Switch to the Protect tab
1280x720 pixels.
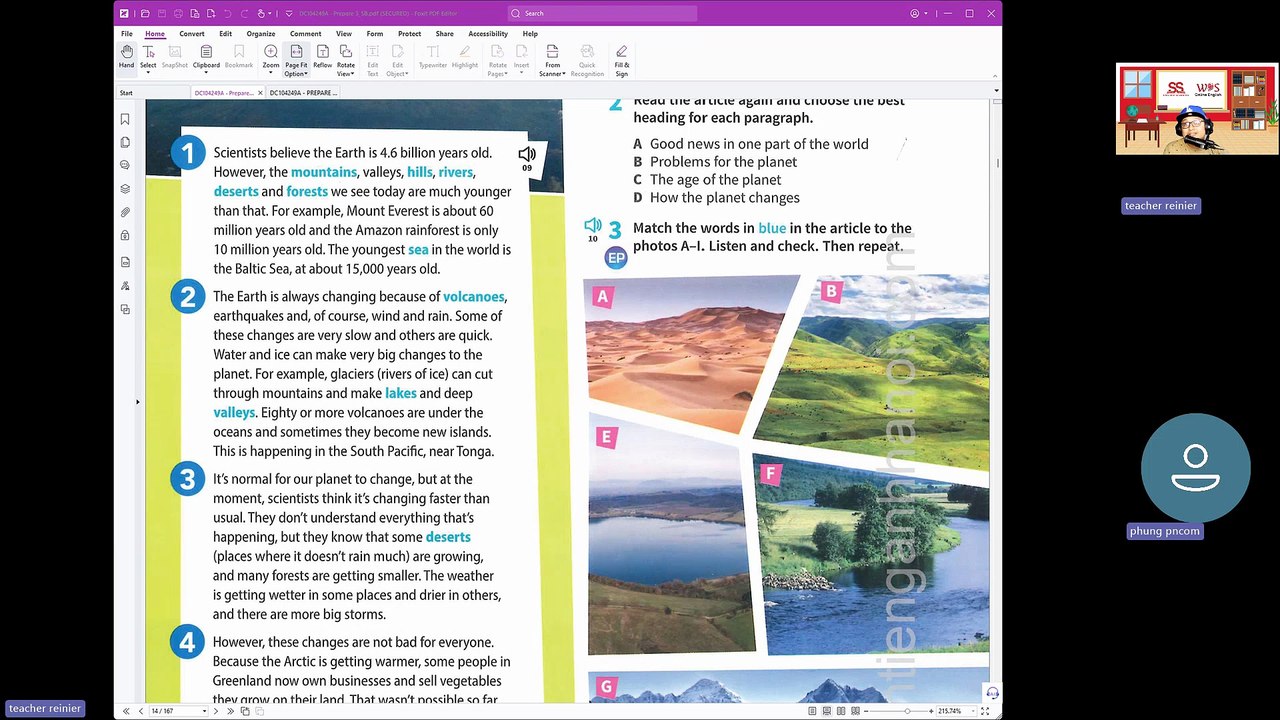click(409, 33)
